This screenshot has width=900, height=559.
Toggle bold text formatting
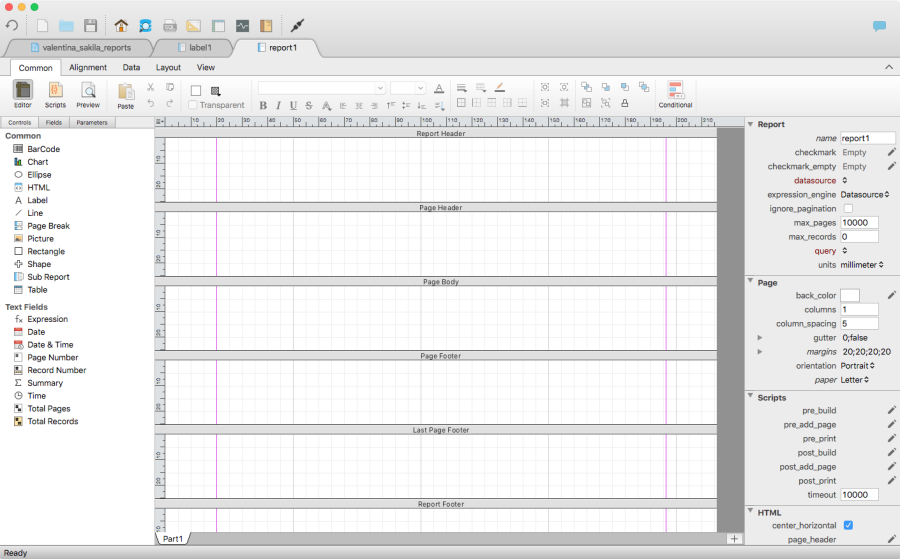pyautogui.click(x=263, y=105)
